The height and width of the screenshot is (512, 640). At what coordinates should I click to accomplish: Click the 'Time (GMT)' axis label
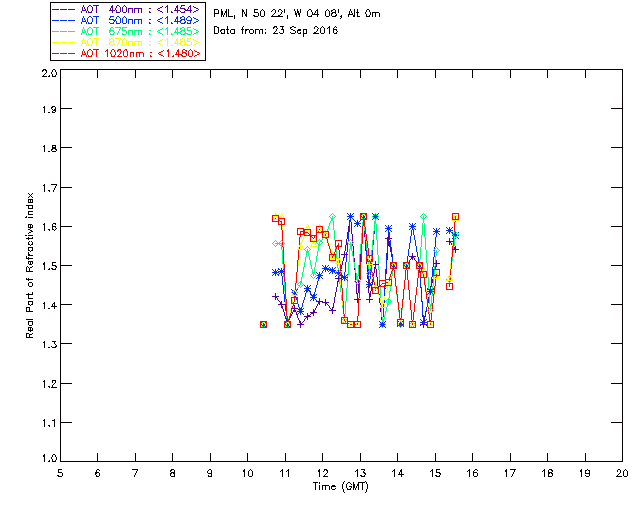click(340, 487)
